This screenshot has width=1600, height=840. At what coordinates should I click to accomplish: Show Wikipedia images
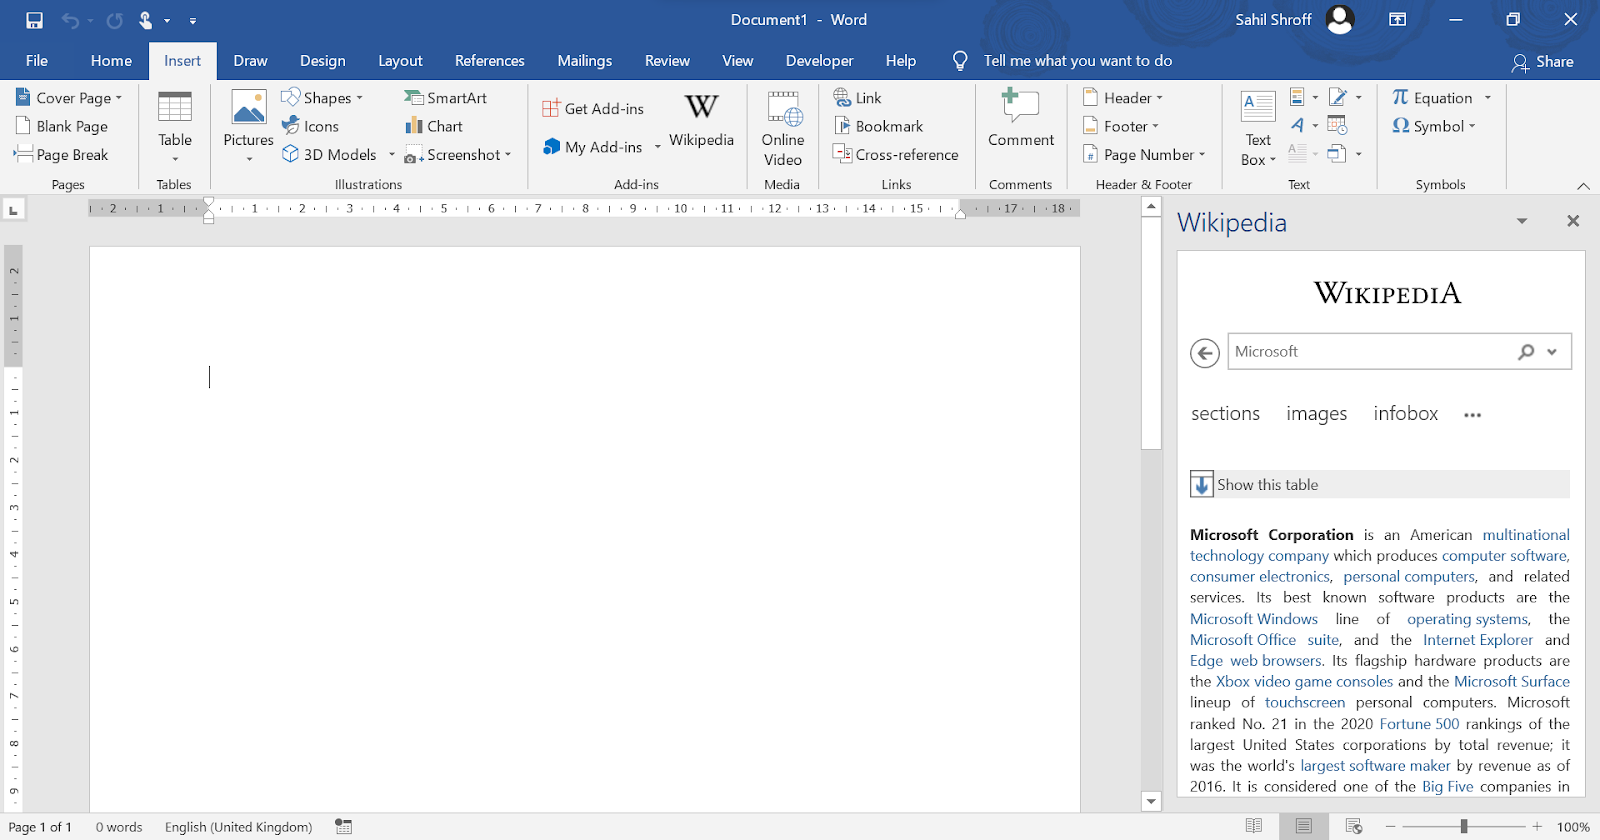[1316, 414]
